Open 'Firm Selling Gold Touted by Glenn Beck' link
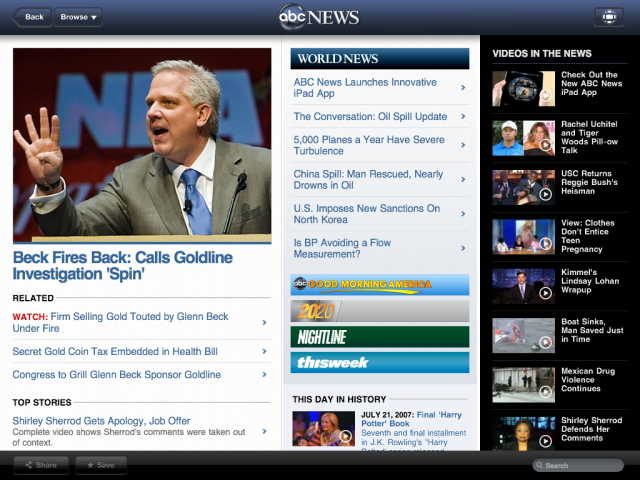The width and height of the screenshot is (640, 480). 120,322
